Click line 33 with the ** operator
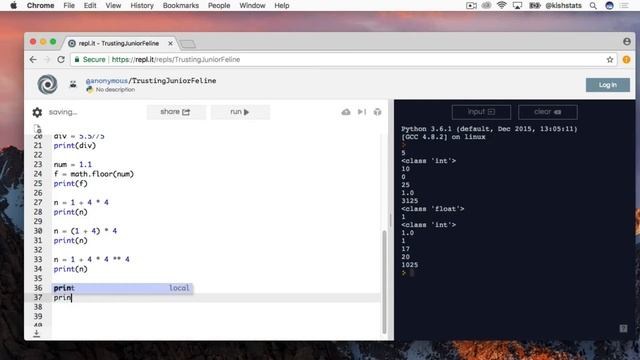 pos(91,260)
